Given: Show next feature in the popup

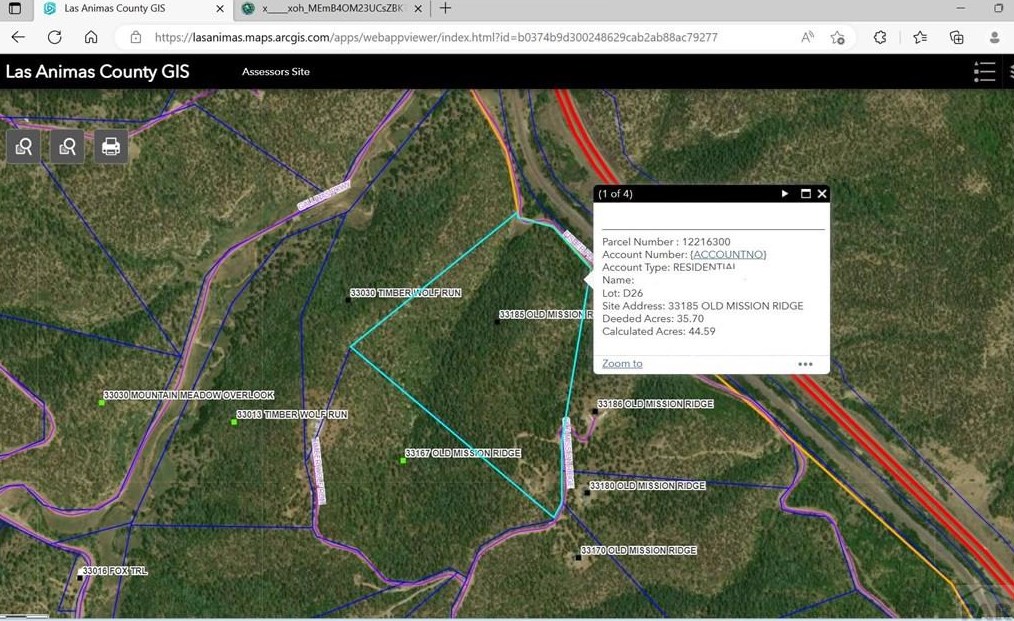Looking at the screenshot, I should pos(785,194).
